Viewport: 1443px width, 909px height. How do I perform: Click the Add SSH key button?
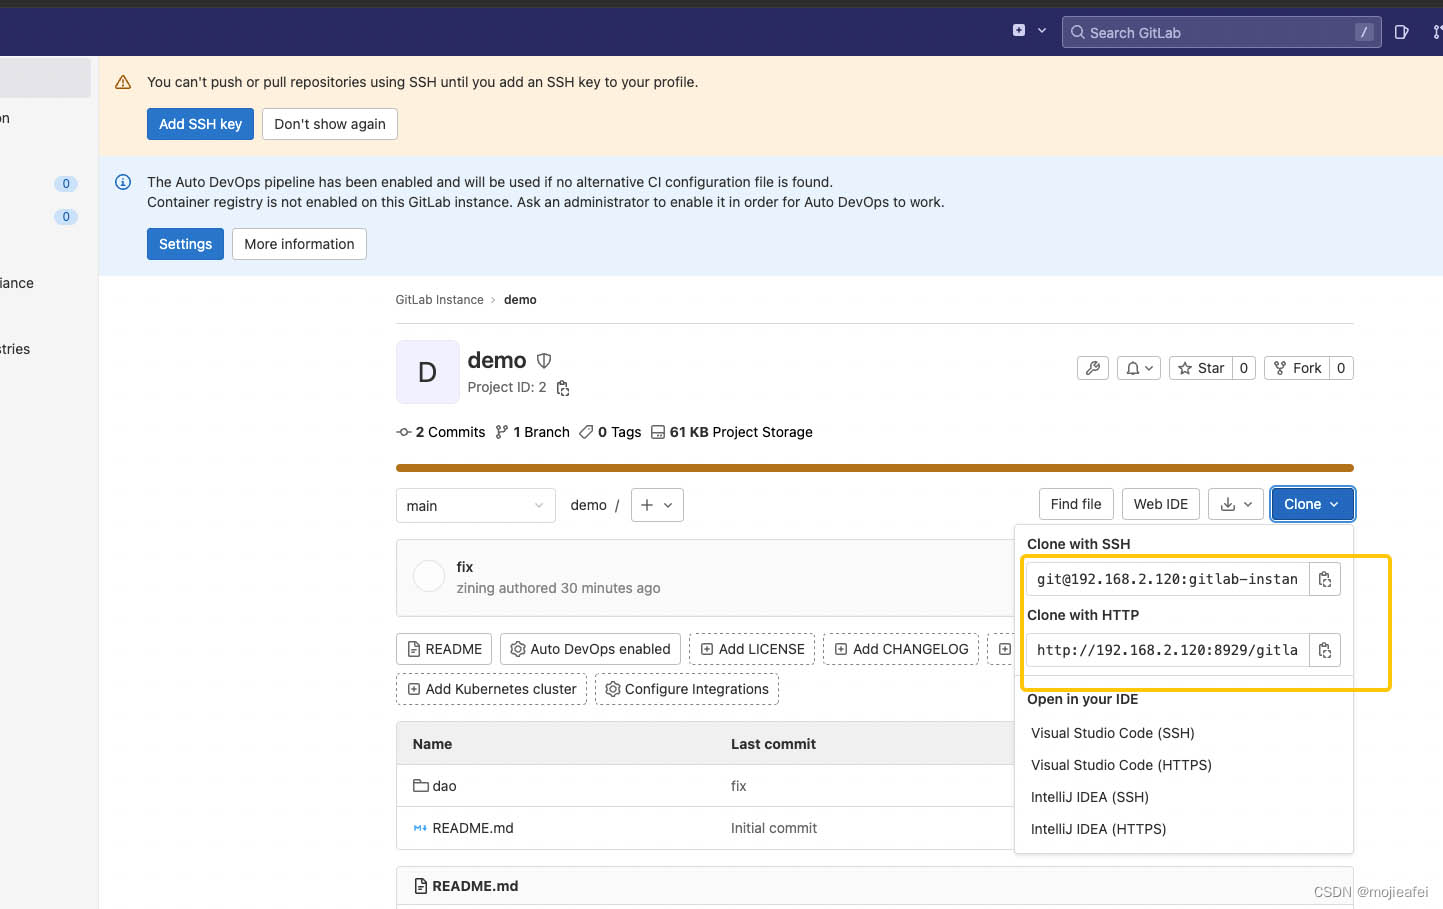[200, 124]
